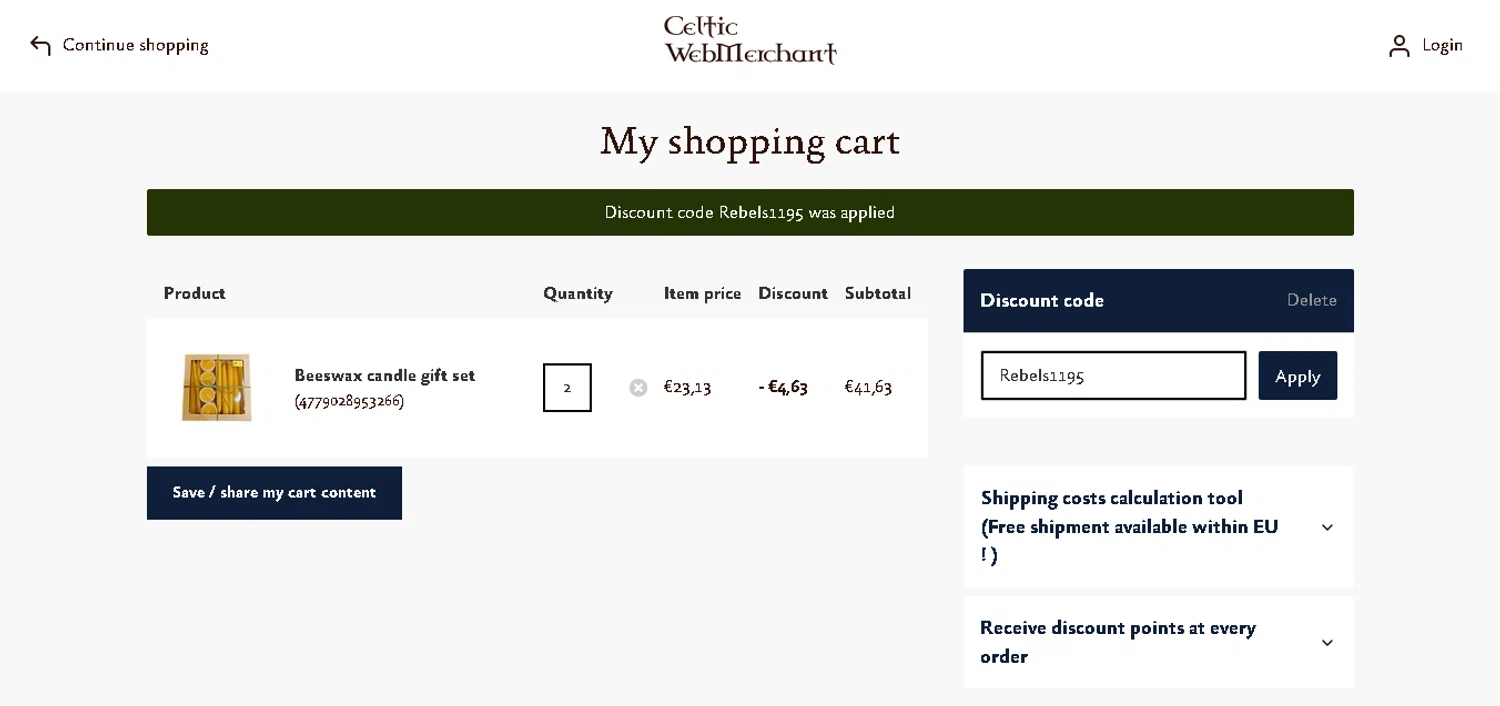
Task: Remove Beeswax candle gift set with the x icon
Action: pos(638,387)
